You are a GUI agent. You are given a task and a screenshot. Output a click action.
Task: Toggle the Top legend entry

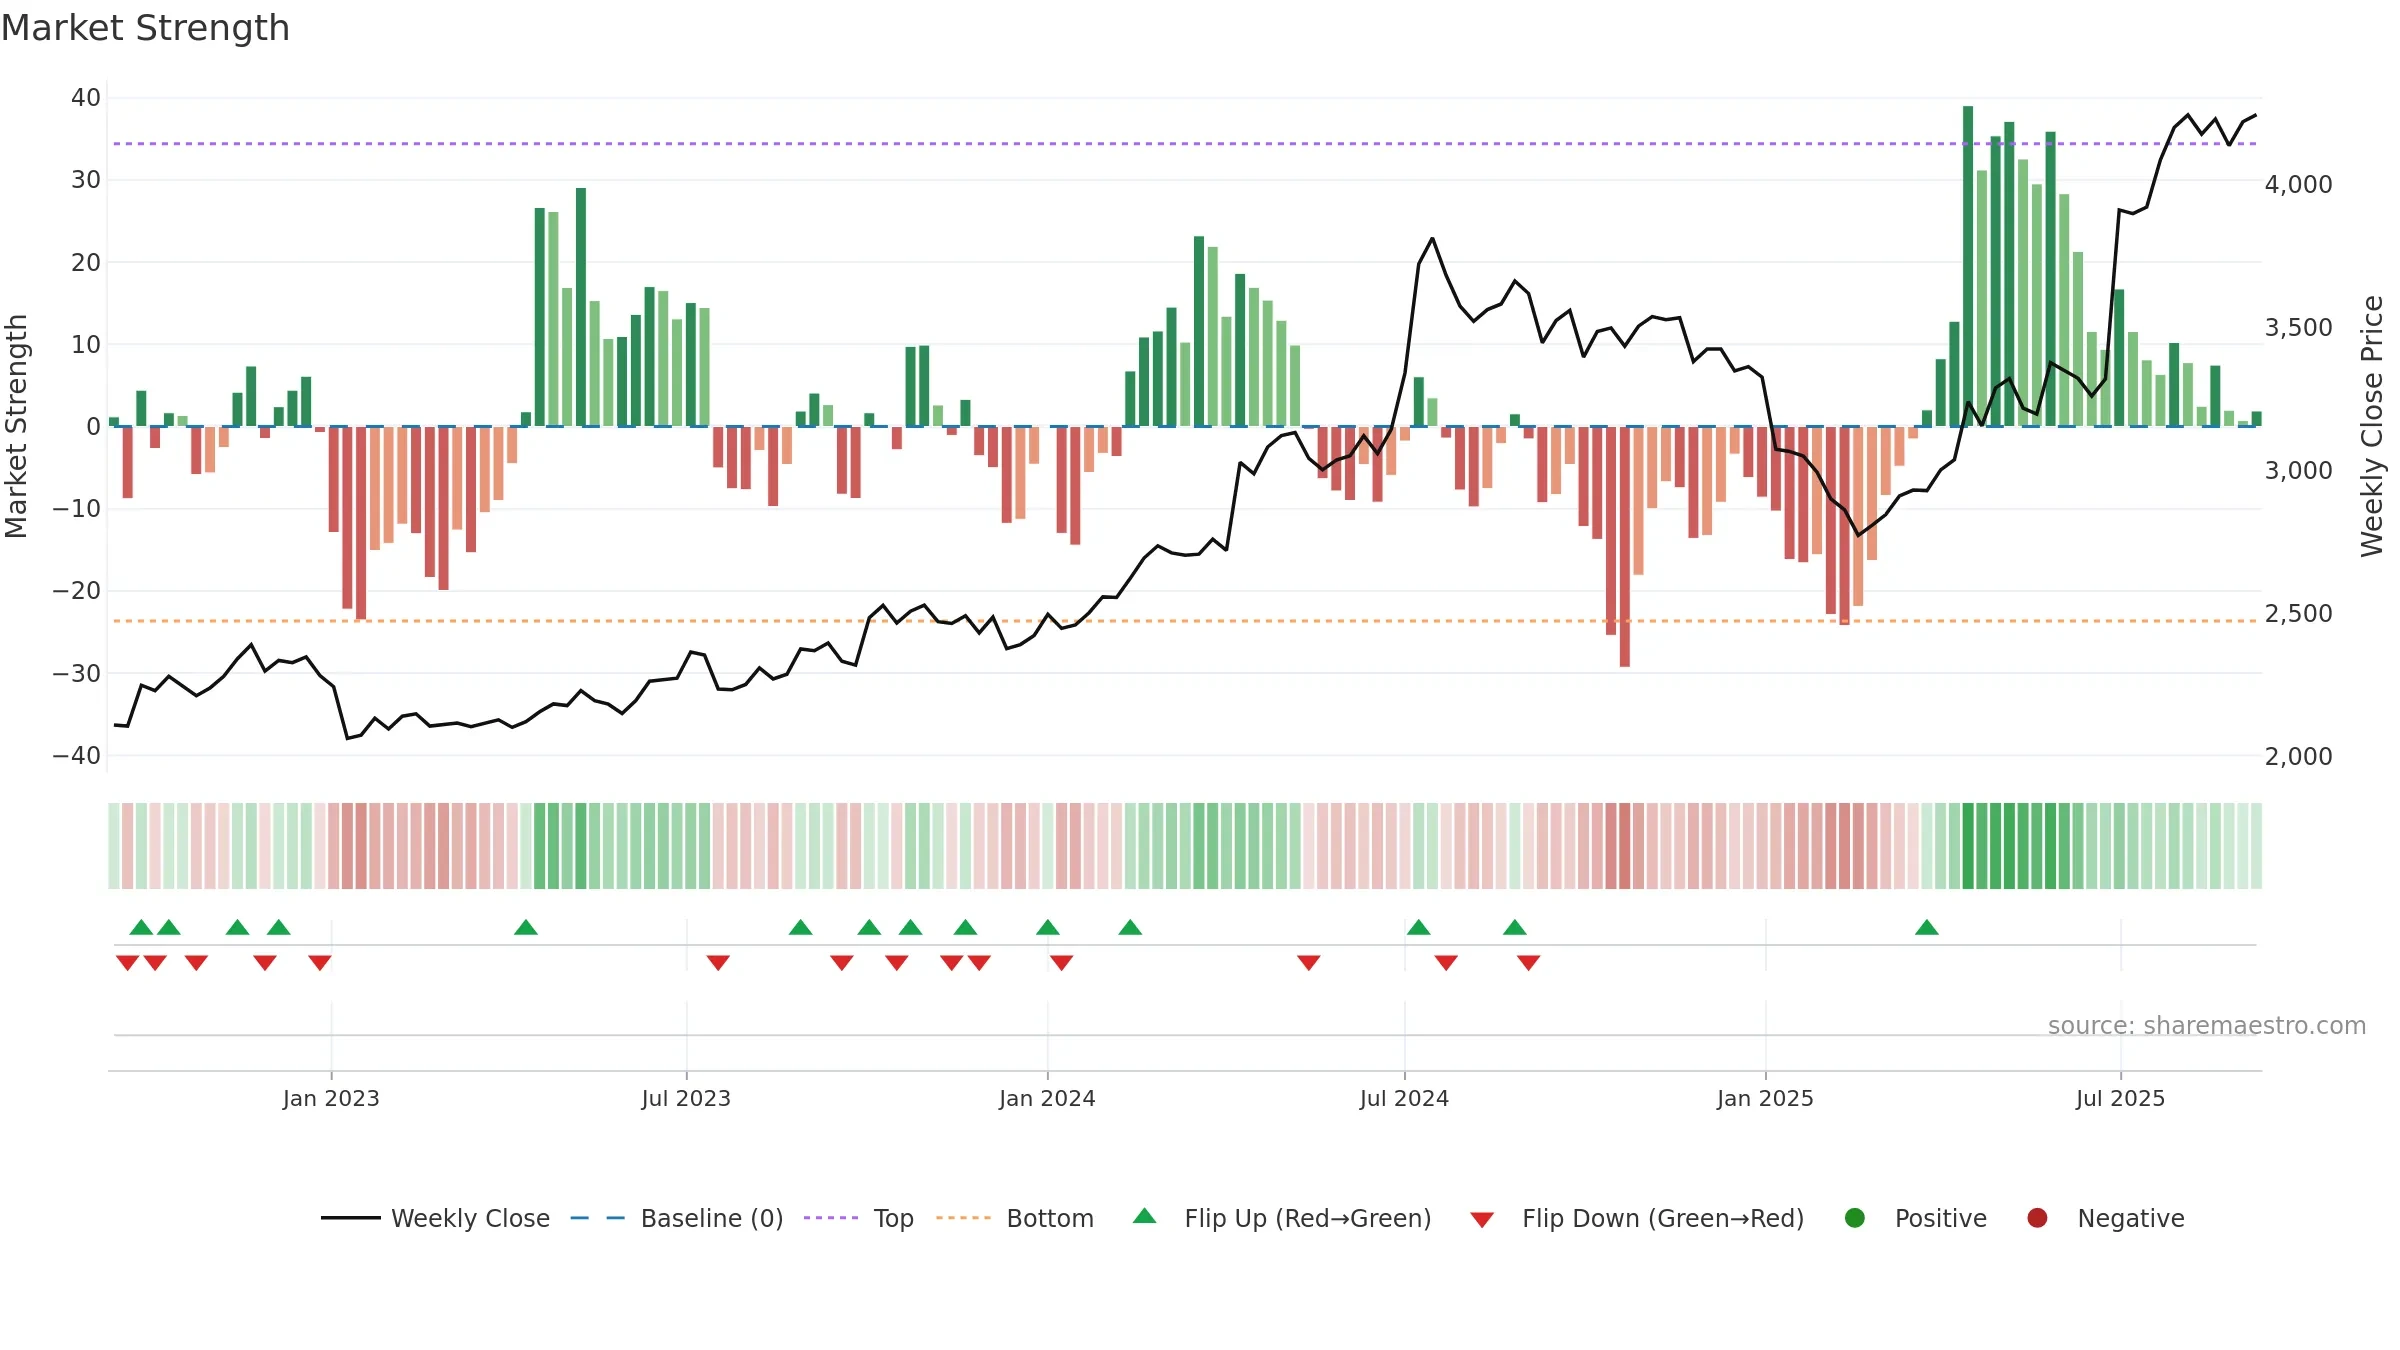coord(858,1218)
